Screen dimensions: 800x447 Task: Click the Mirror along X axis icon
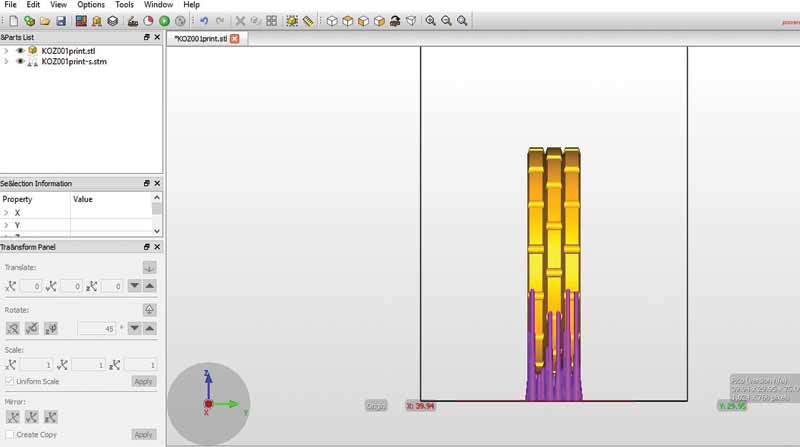[x=13, y=416]
